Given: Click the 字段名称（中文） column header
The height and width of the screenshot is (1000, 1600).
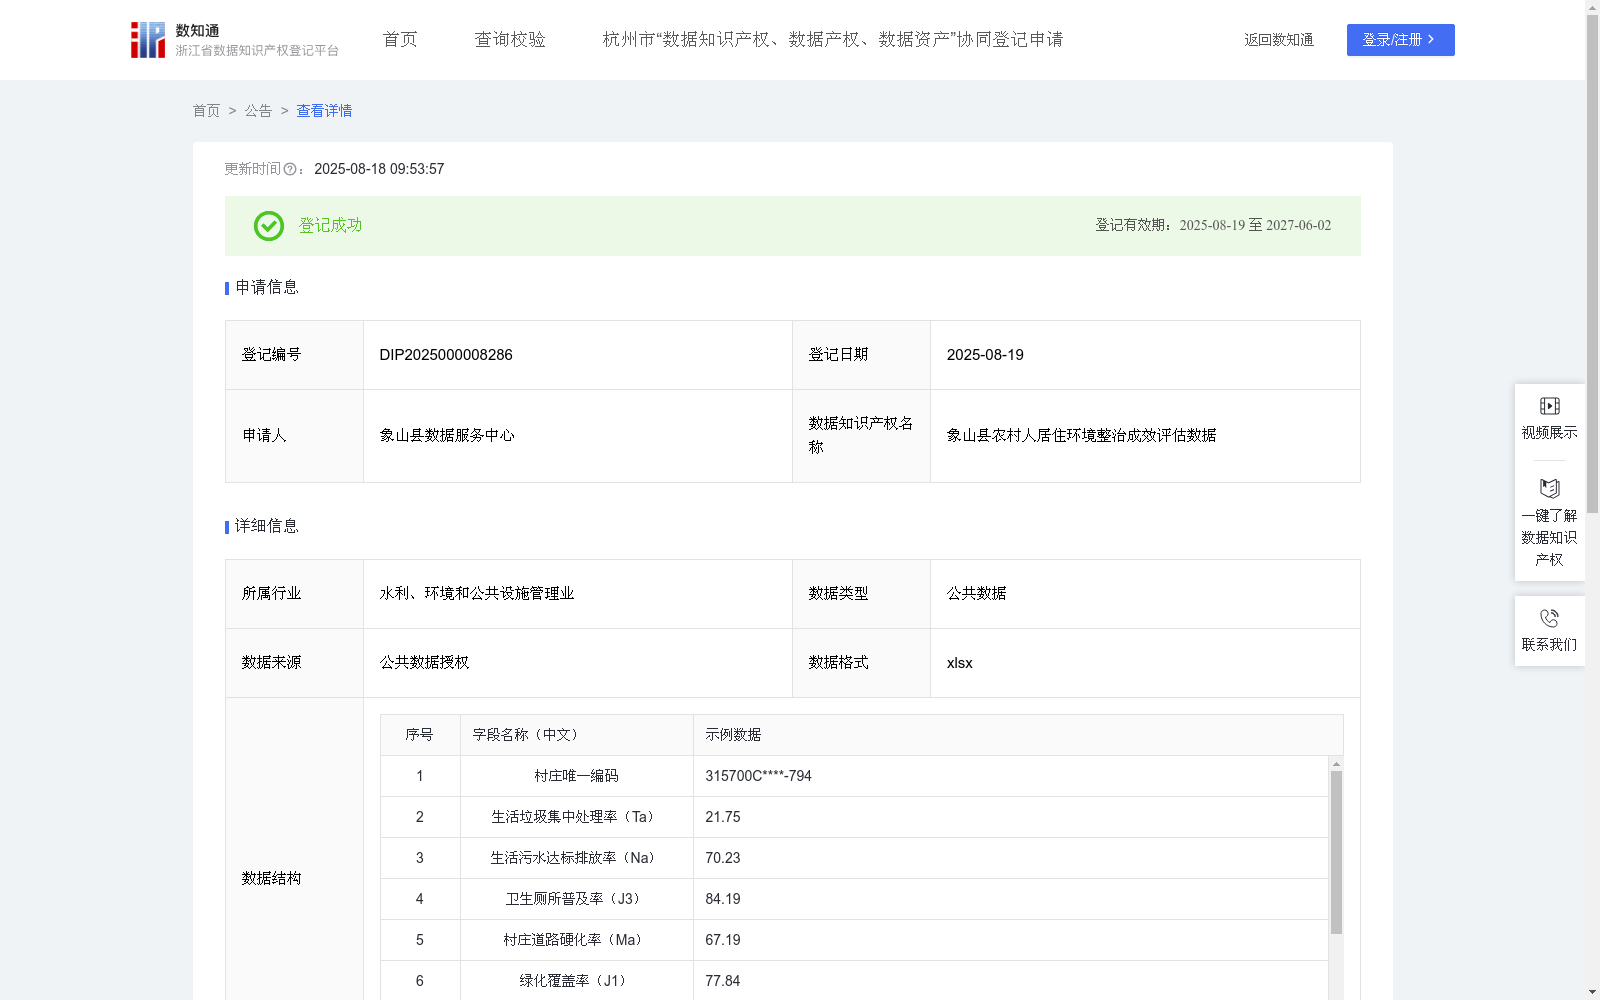Looking at the screenshot, I should coord(525,735).
